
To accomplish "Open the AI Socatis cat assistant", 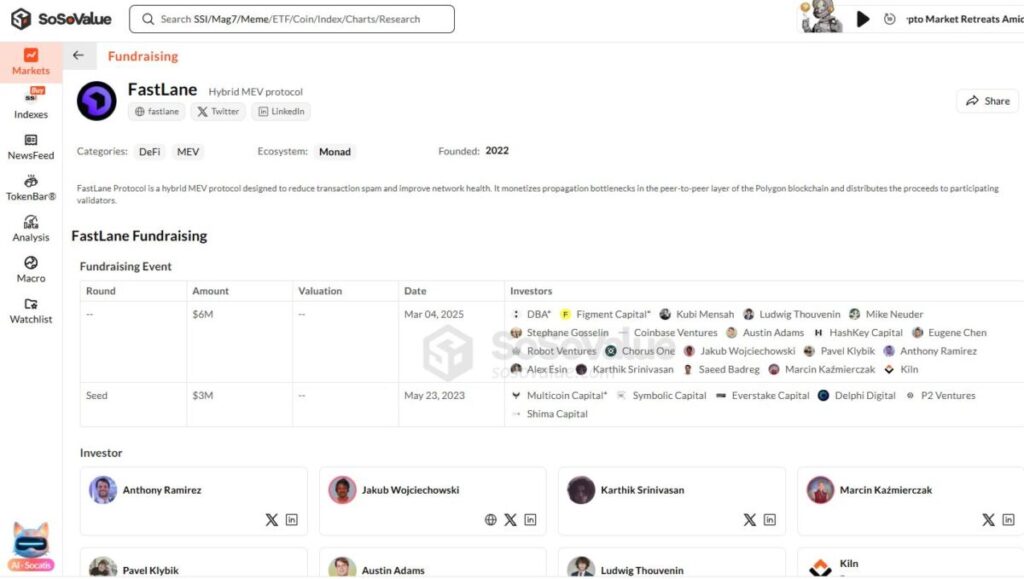I will click(x=31, y=547).
